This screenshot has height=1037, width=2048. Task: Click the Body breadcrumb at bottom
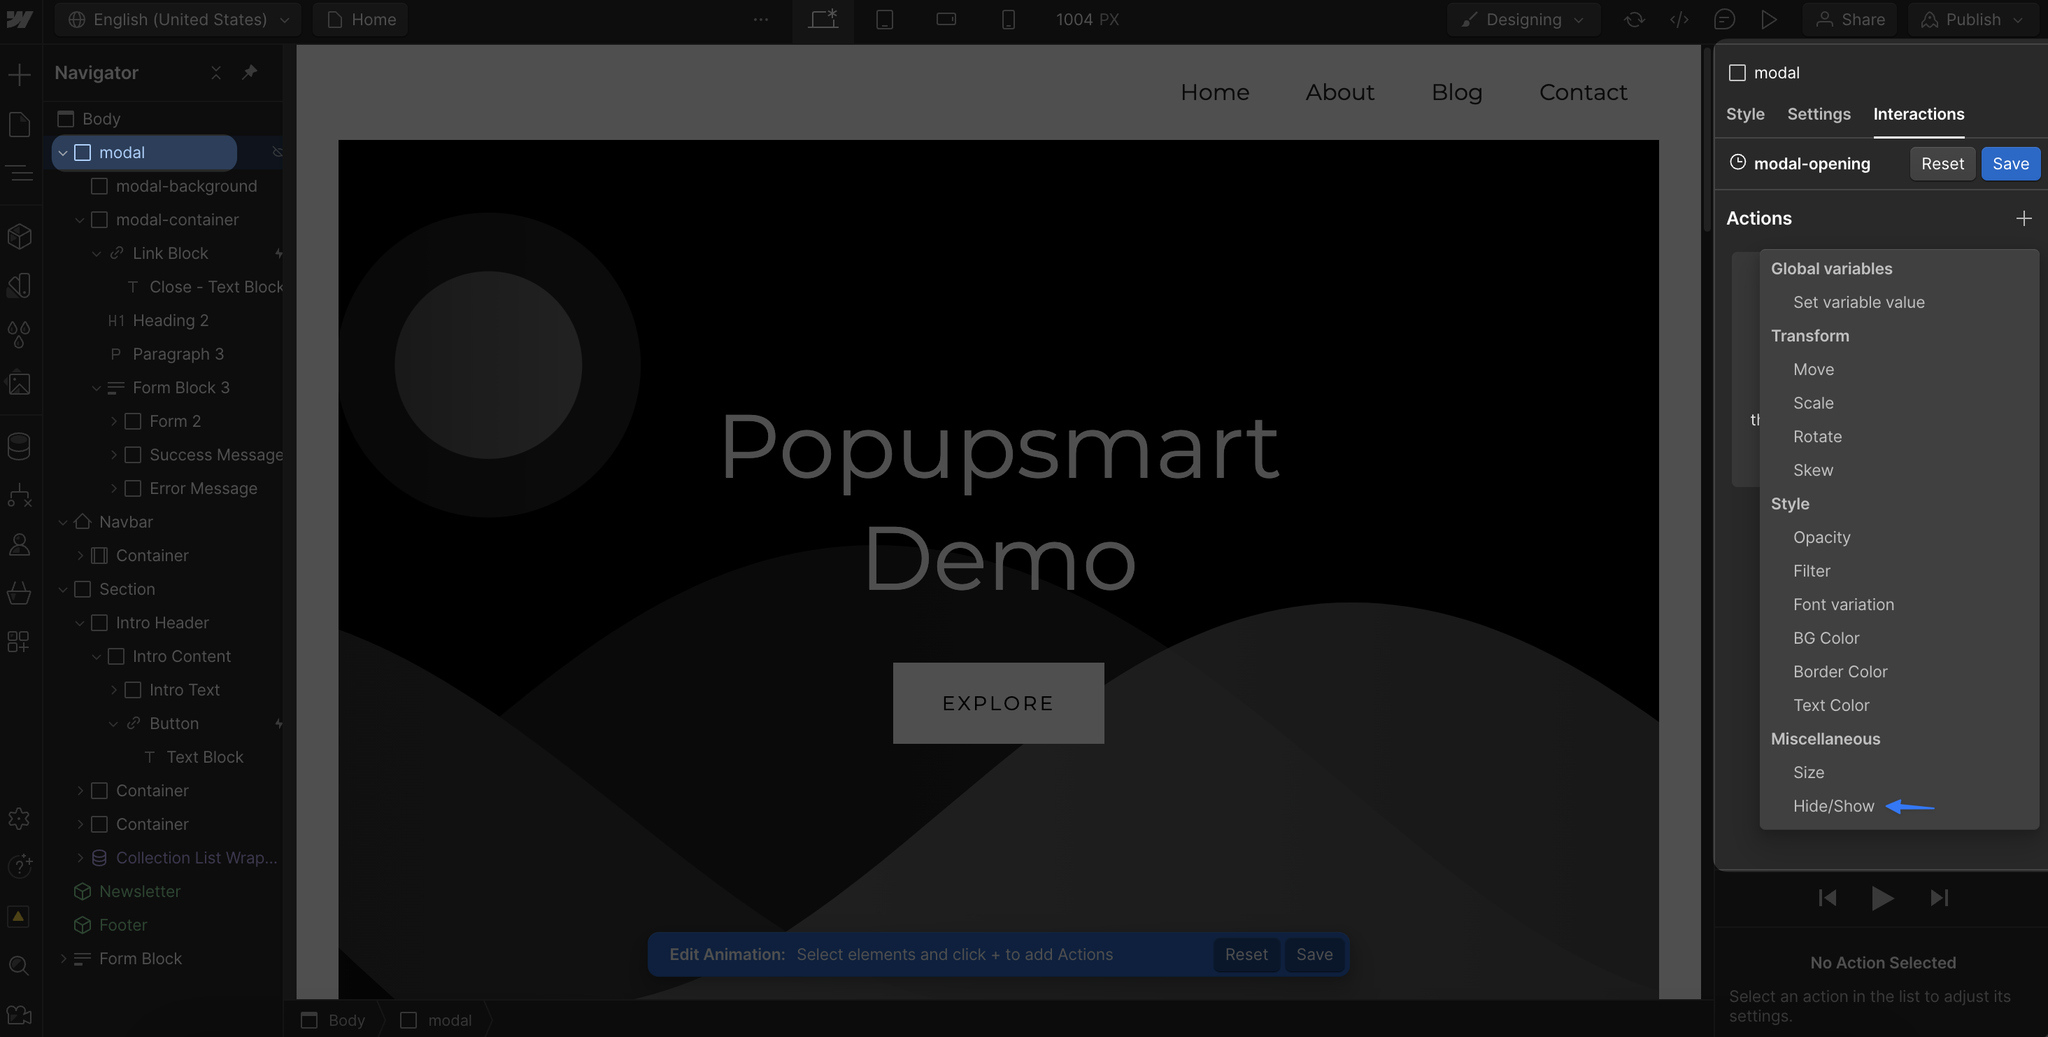click(x=335, y=1020)
